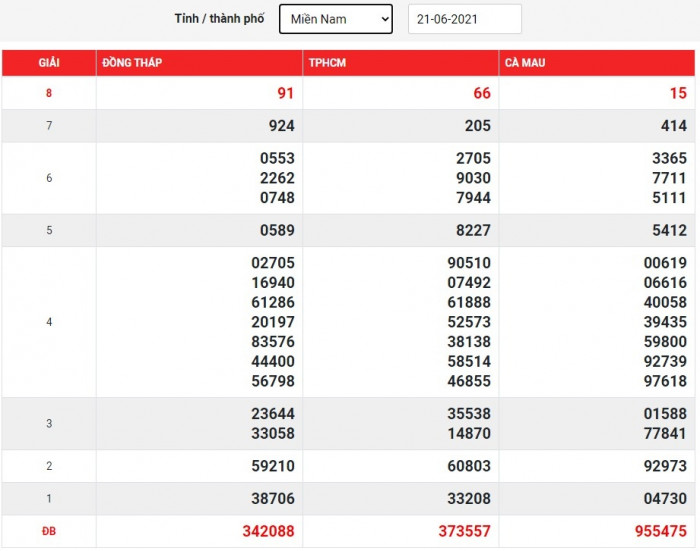Click the red prize 8 number 66
This screenshot has width=700, height=551.
[x=481, y=93]
